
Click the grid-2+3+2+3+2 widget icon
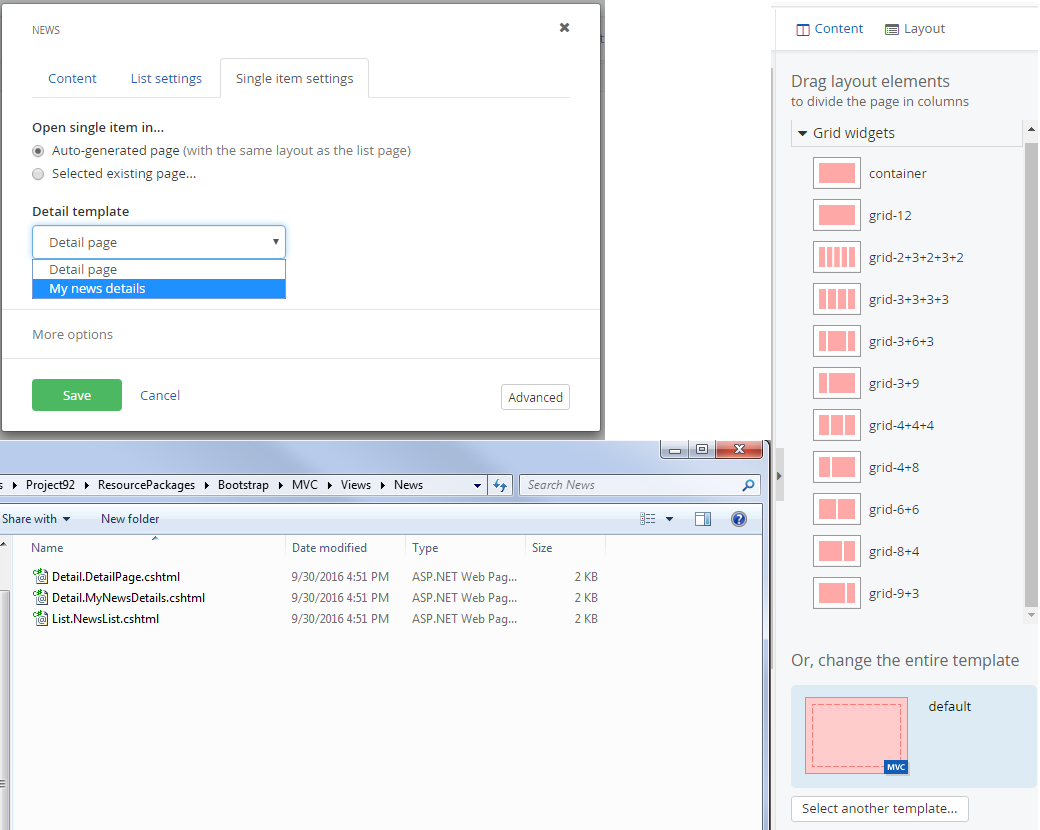pyautogui.click(x=836, y=256)
